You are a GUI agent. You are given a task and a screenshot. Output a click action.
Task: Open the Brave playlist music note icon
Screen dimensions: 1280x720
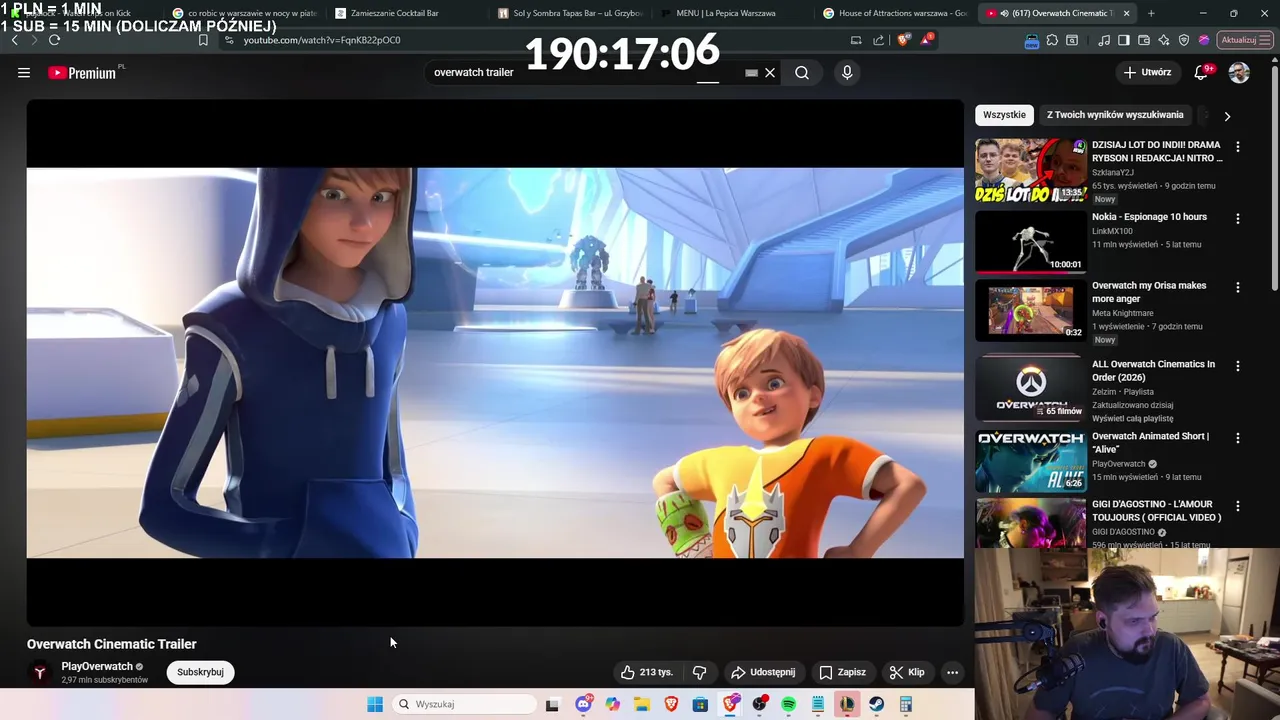1104,40
